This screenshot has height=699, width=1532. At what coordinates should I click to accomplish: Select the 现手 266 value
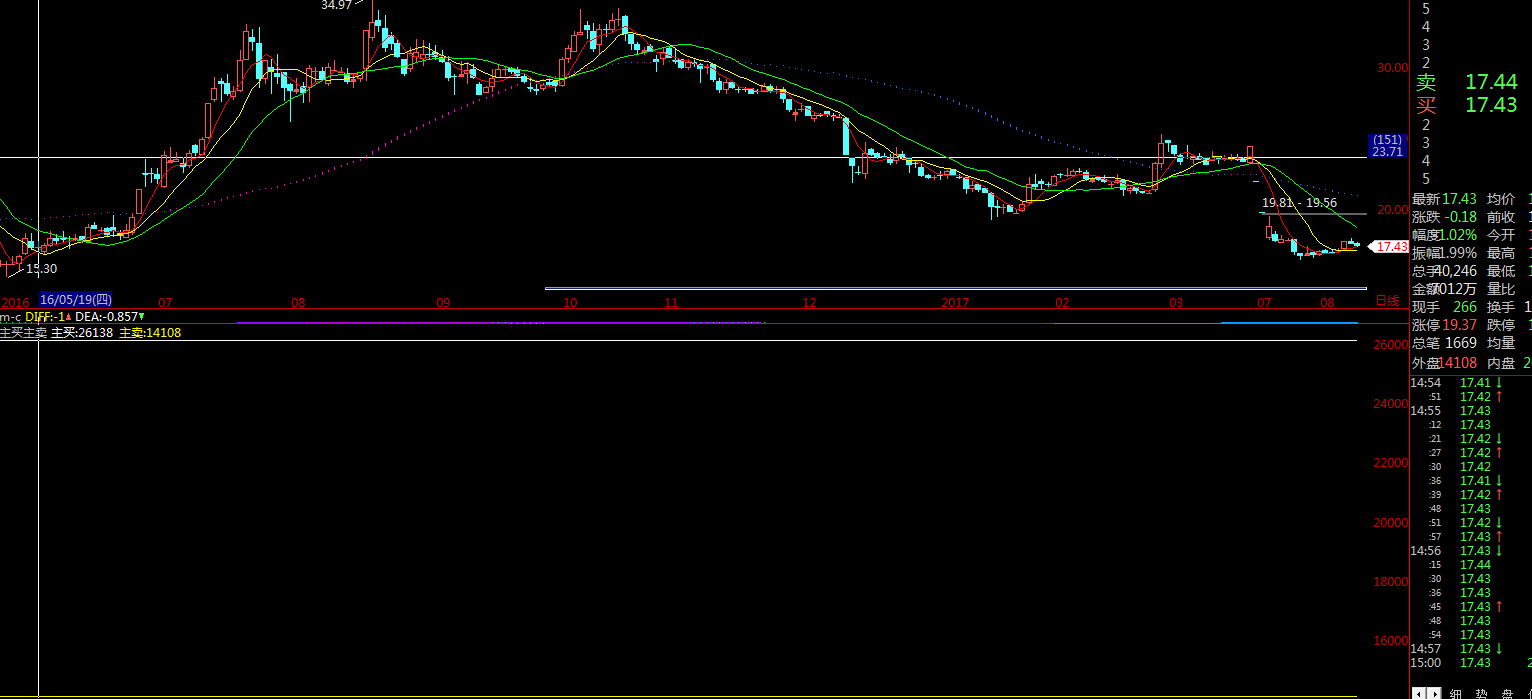pyautogui.click(x=1465, y=307)
